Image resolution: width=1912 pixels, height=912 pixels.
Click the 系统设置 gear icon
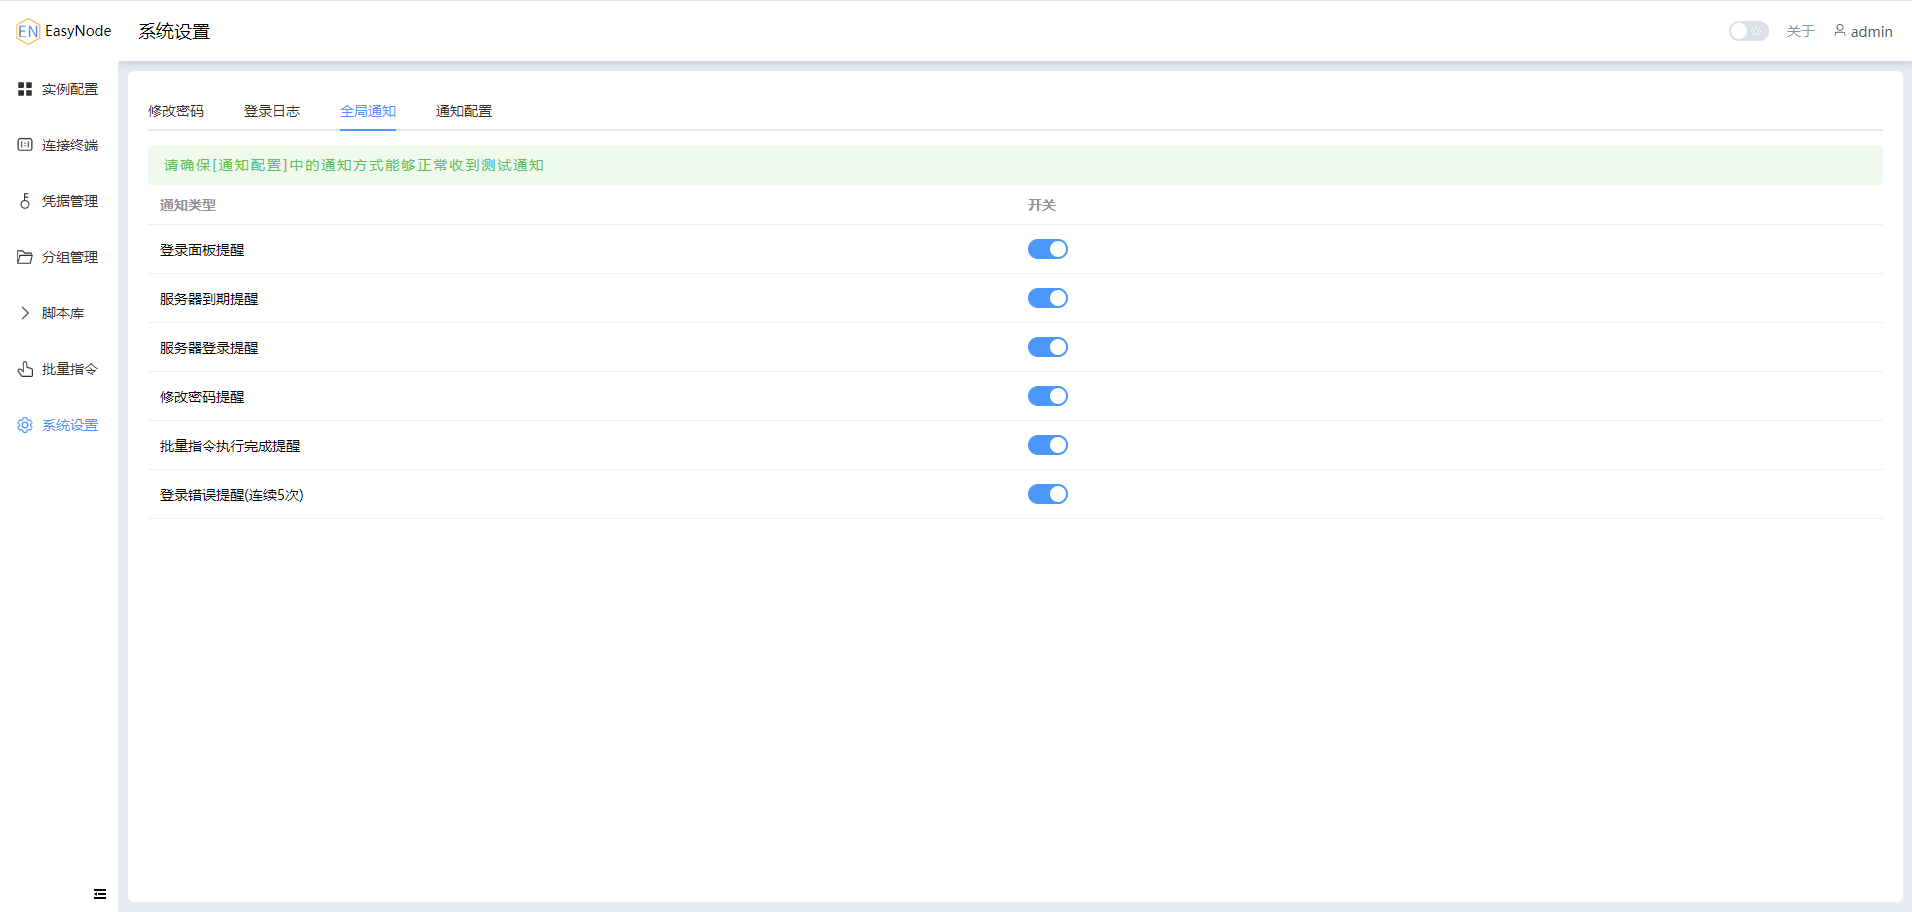point(25,425)
